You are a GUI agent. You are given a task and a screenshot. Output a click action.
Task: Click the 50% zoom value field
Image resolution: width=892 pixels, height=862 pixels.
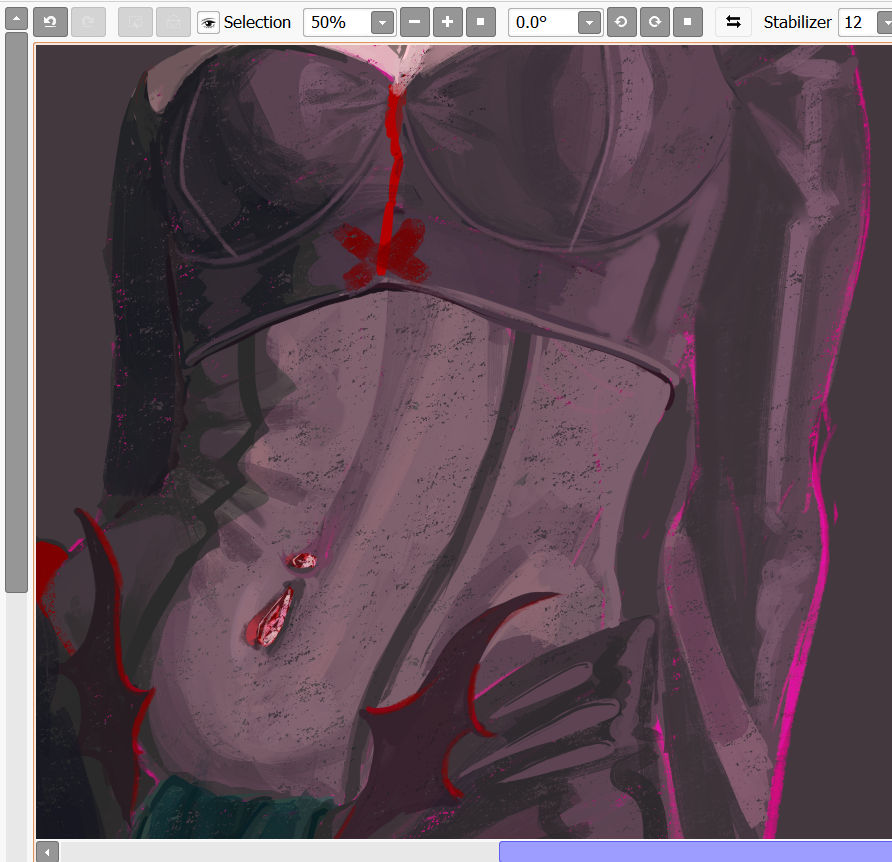pos(337,23)
